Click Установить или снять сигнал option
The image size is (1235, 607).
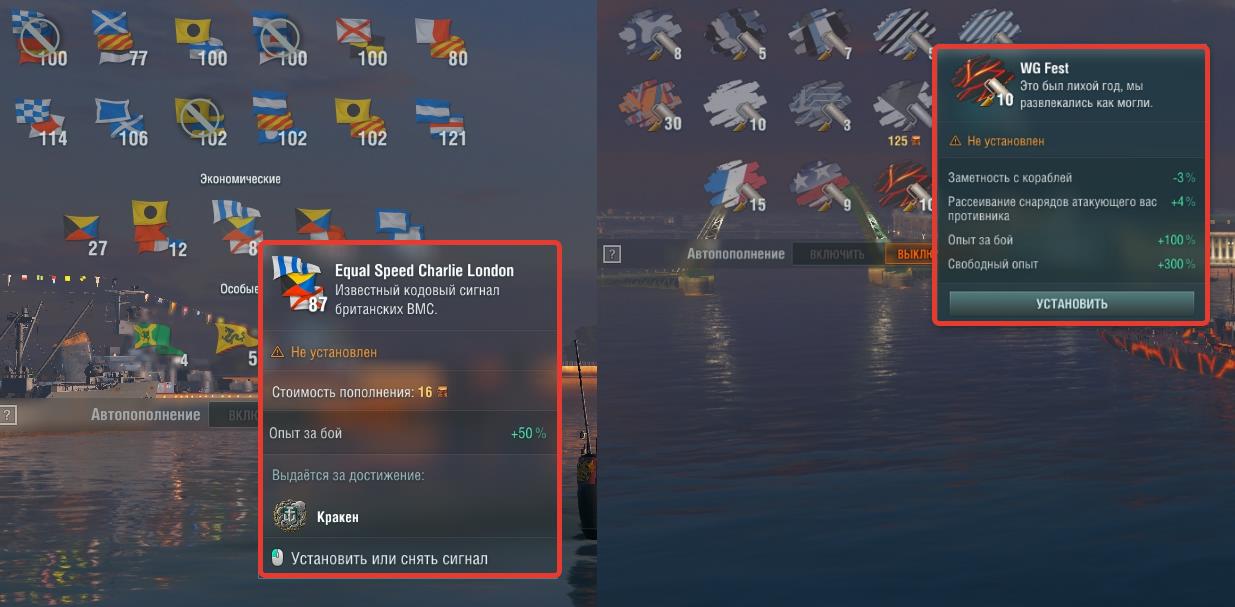point(390,558)
